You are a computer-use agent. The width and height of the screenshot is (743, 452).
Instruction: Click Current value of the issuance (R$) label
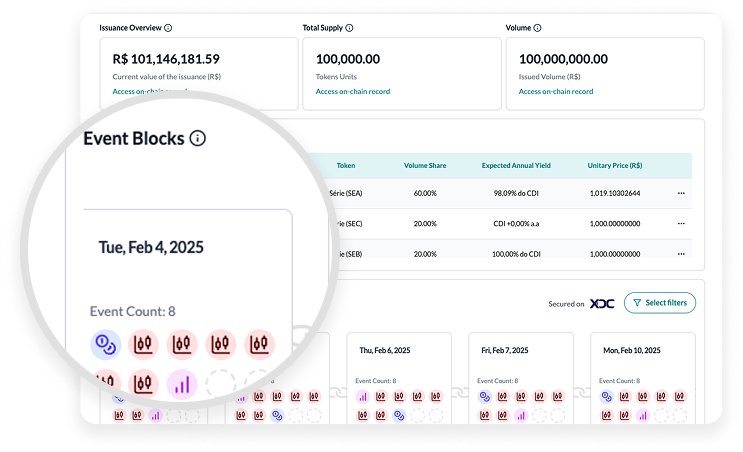click(x=167, y=77)
